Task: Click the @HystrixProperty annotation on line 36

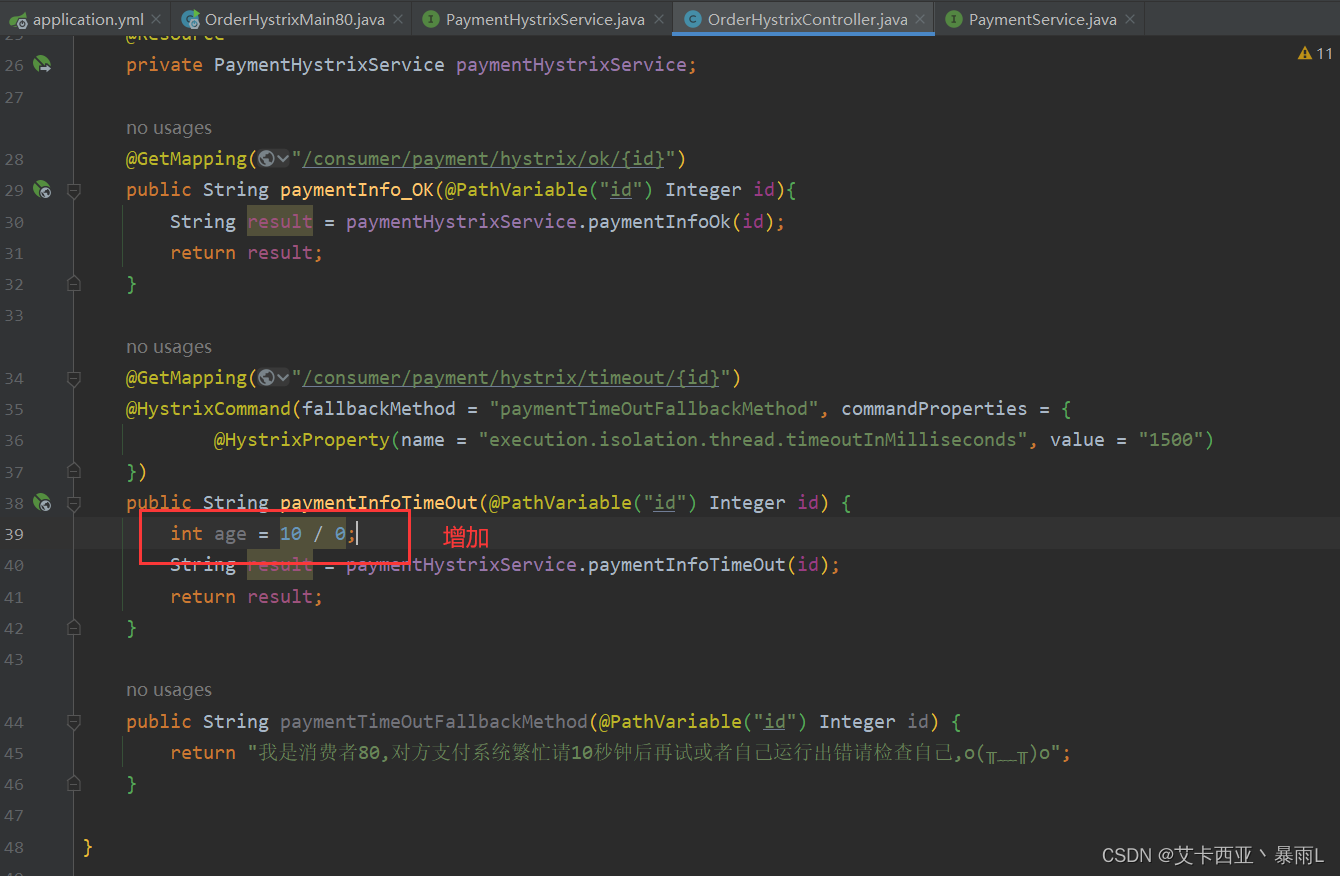Action: (302, 440)
